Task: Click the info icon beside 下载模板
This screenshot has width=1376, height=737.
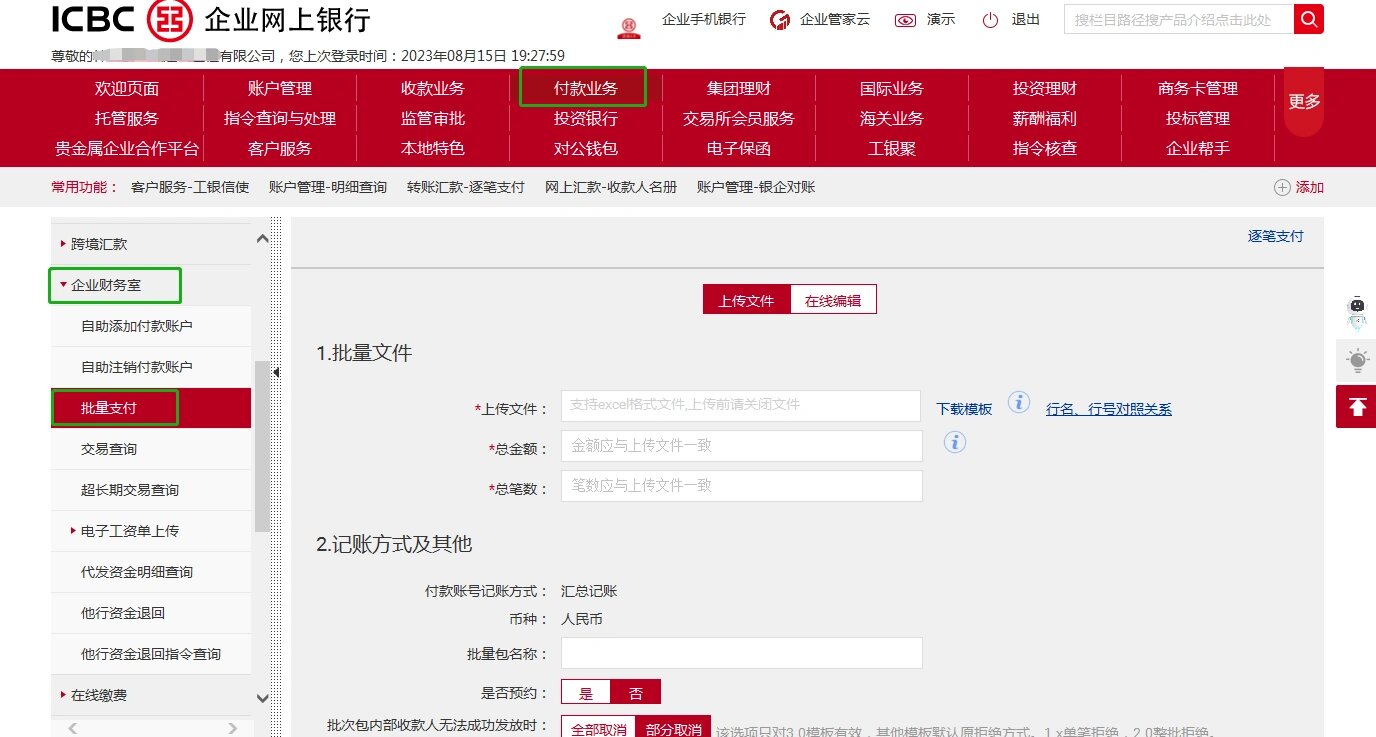Action: tap(1018, 403)
